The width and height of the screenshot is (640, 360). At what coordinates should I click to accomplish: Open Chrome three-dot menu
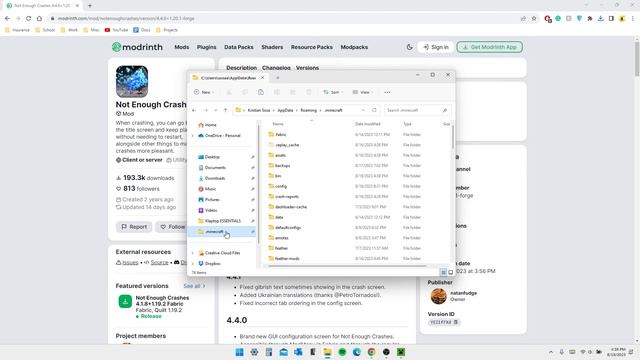tap(633, 18)
